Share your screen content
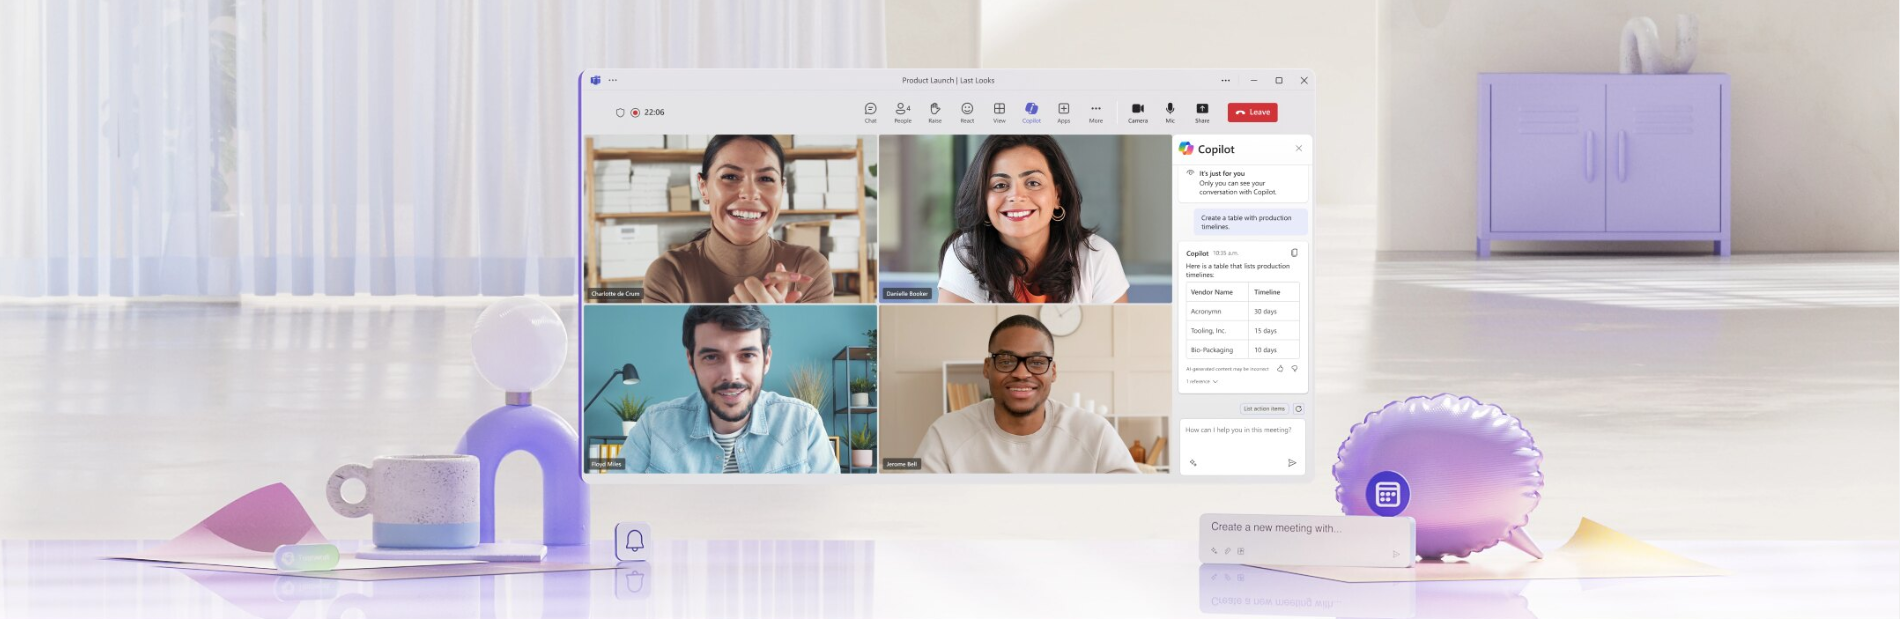Screen dimensions: 1900x619 [x=1202, y=112]
